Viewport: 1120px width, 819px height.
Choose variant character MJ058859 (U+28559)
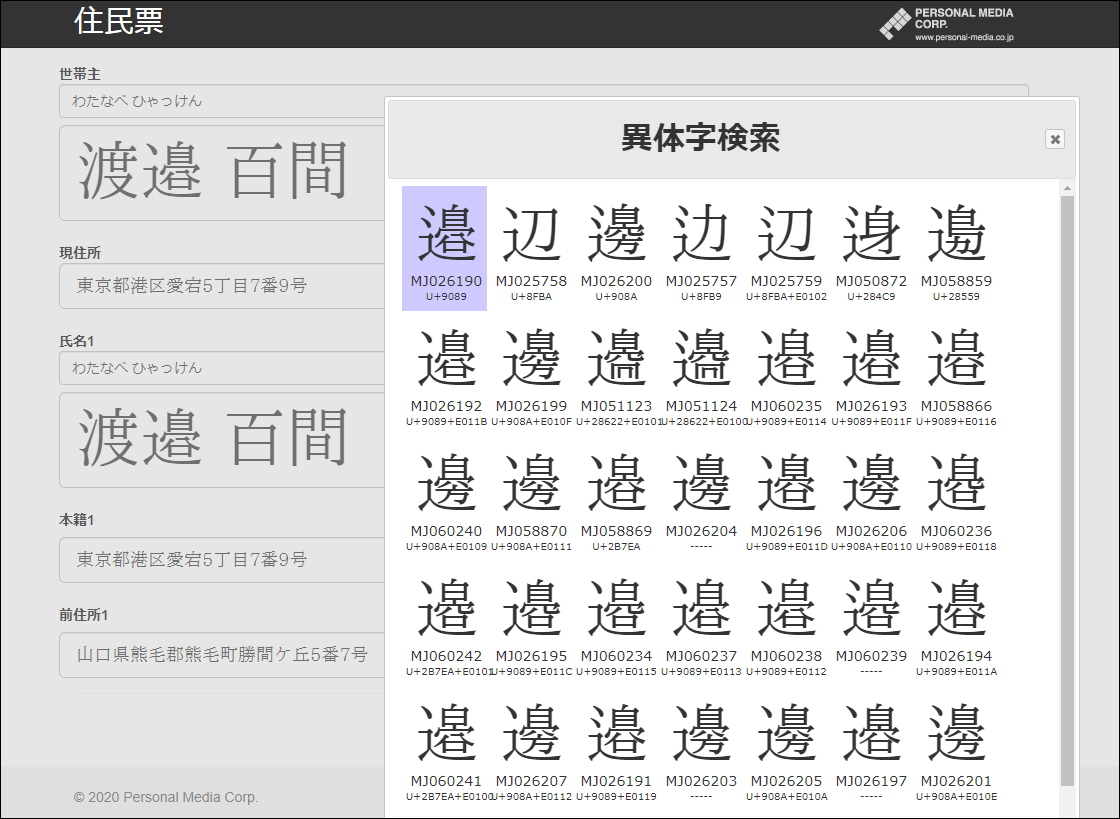coord(956,235)
